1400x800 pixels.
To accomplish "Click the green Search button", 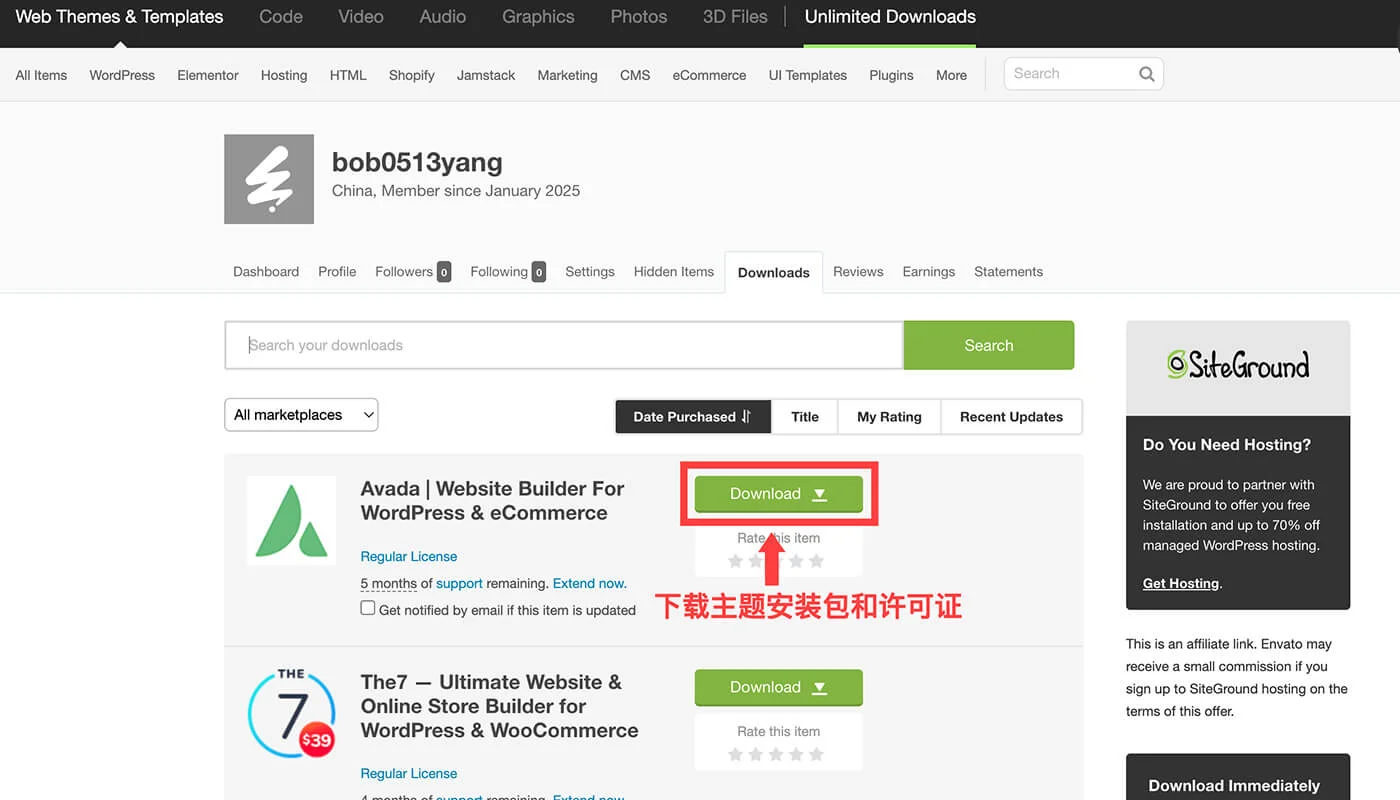I will click(x=988, y=346).
